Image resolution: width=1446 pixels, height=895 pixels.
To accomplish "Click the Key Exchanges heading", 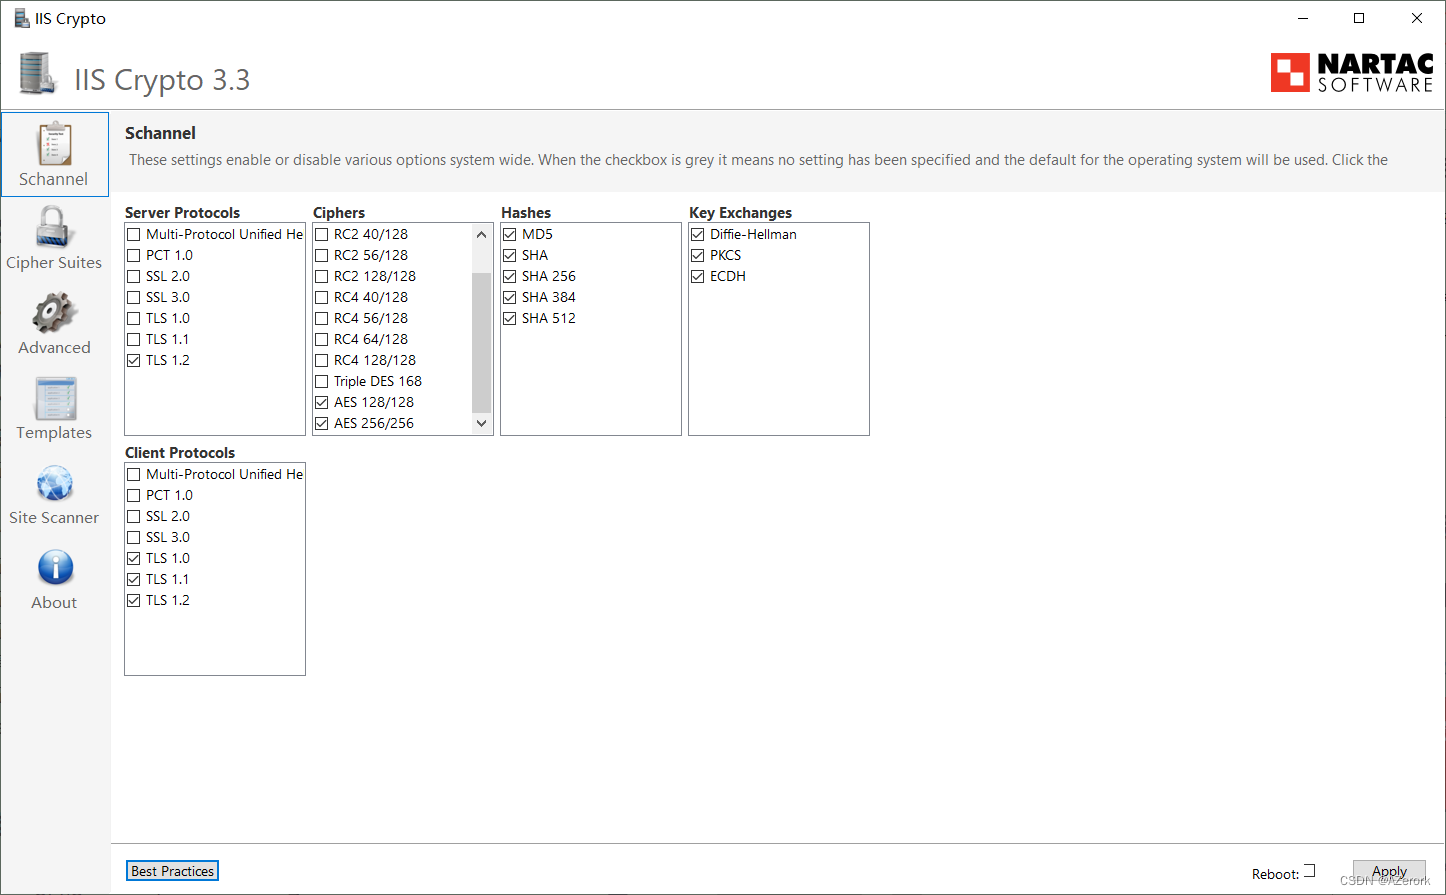I will (740, 212).
